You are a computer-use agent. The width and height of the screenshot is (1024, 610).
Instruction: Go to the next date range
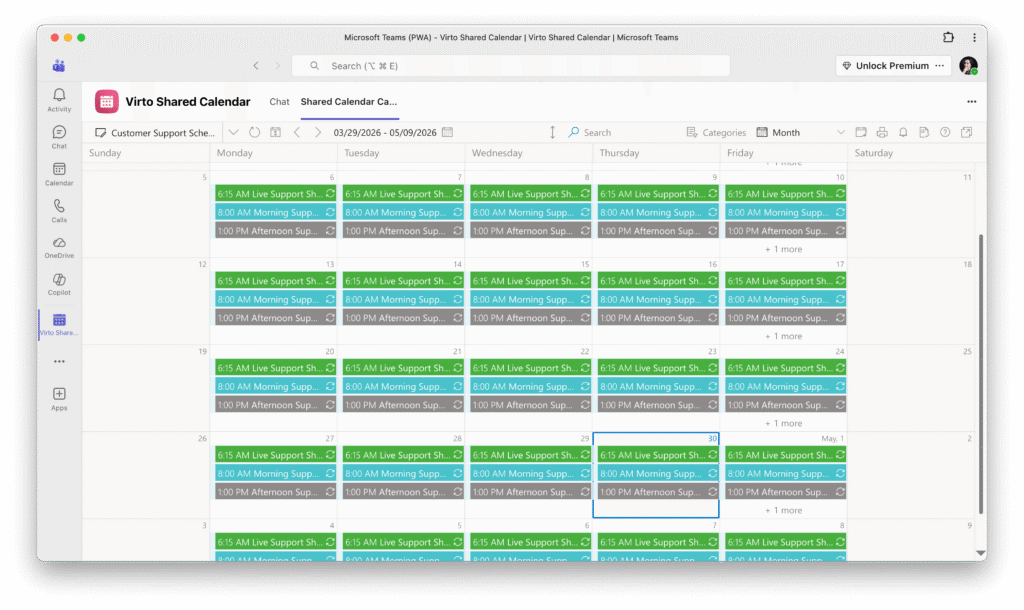coord(318,132)
